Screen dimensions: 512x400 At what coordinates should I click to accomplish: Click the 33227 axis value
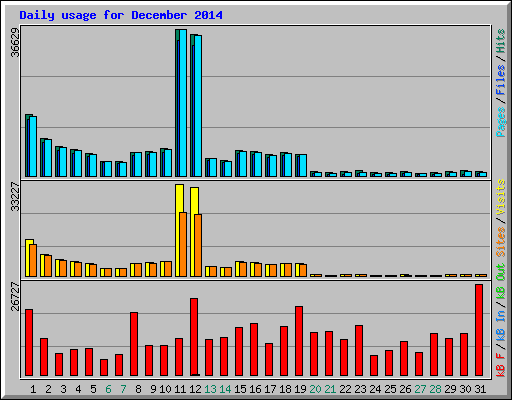click(x=15, y=197)
